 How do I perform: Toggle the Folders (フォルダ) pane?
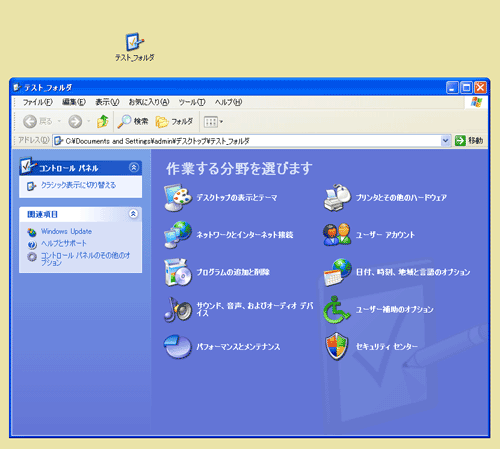click(x=174, y=122)
